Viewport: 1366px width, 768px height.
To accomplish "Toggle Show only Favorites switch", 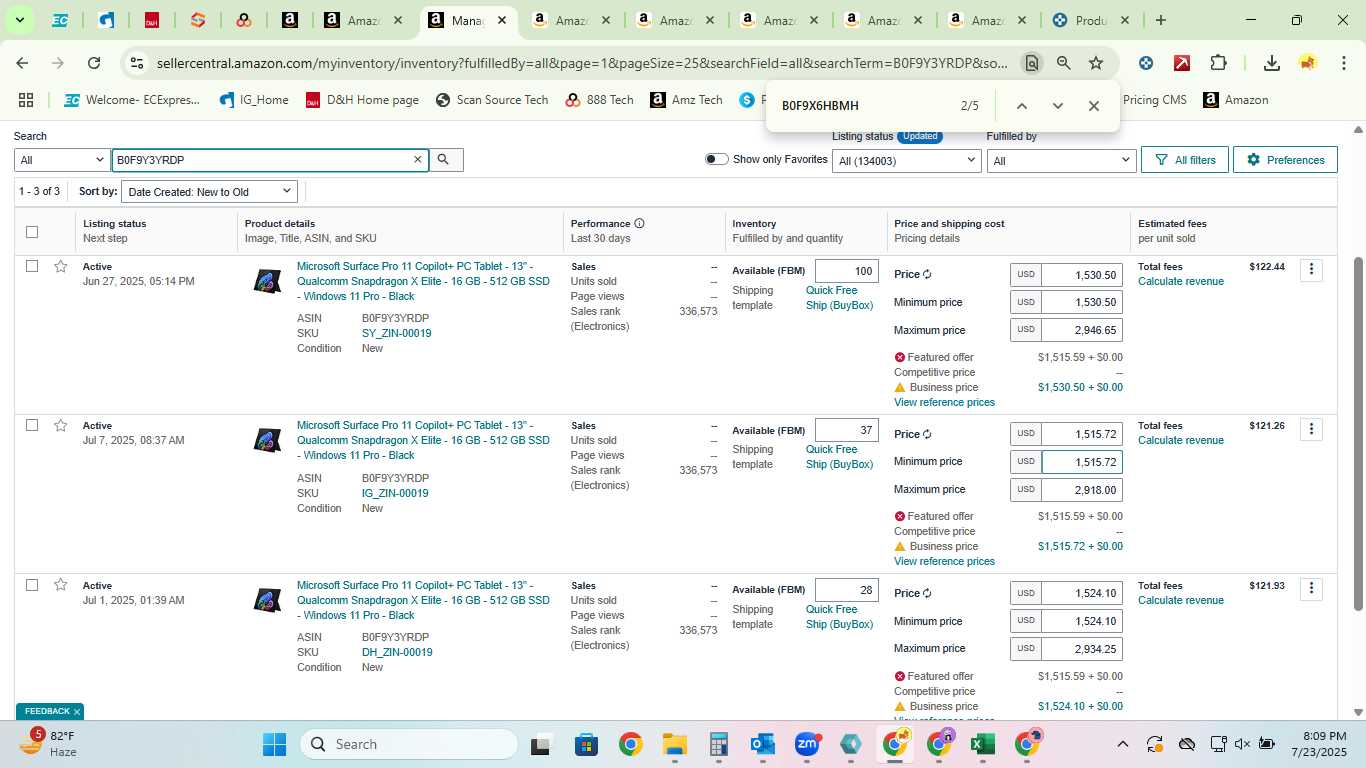I will 716,159.
